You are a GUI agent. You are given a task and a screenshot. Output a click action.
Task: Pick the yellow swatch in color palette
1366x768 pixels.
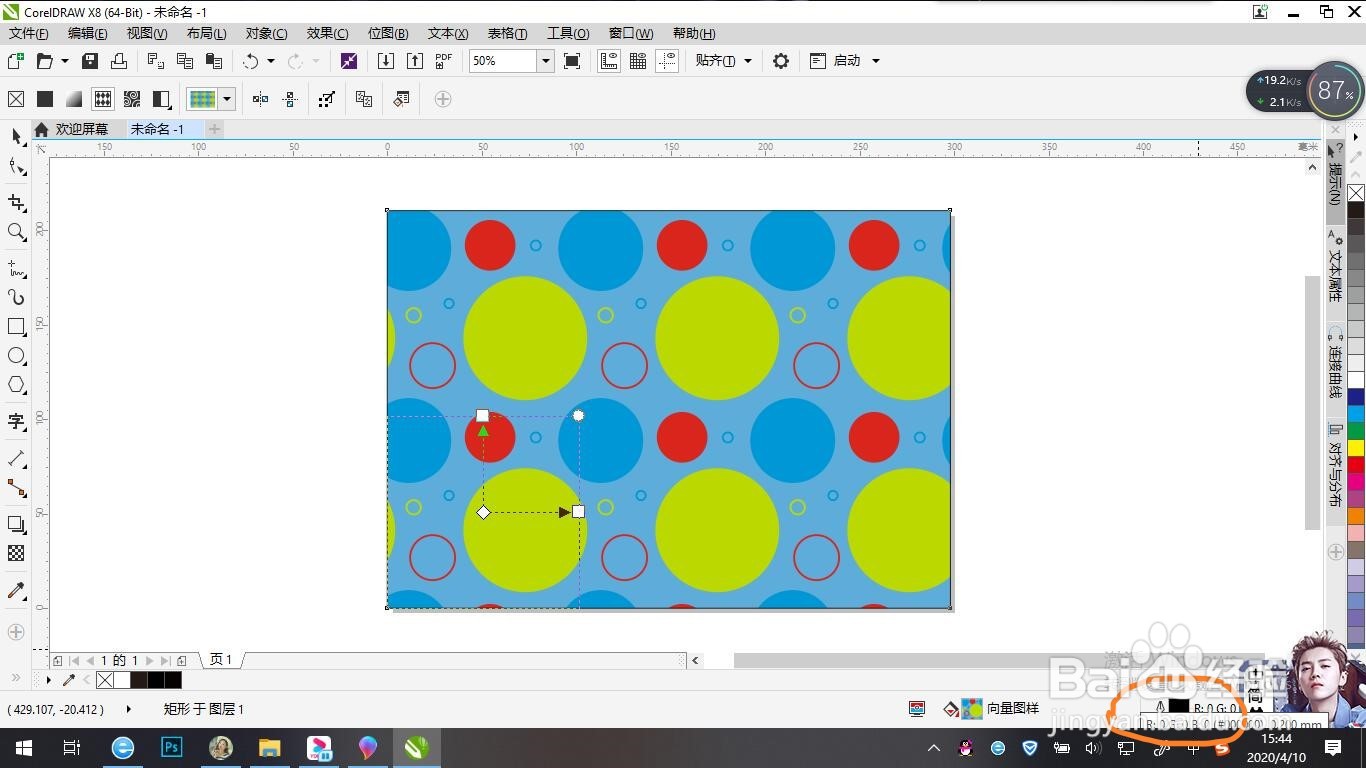click(x=1356, y=447)
